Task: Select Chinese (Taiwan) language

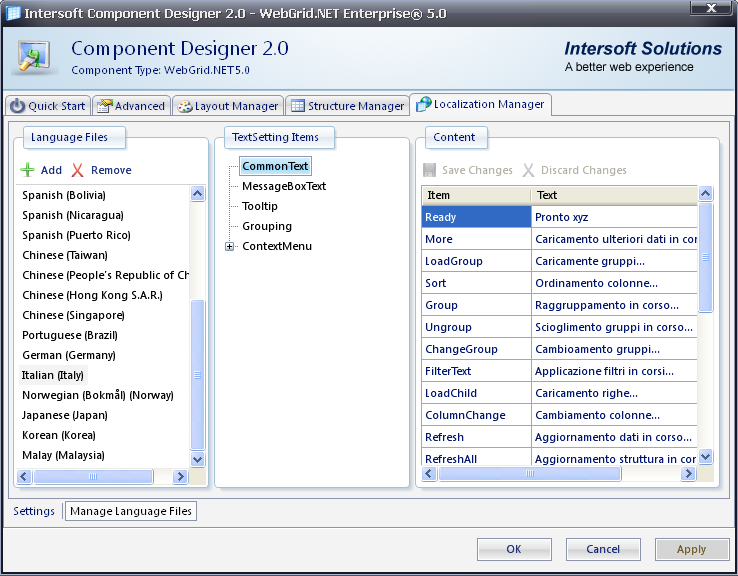Action: point(65,255)
